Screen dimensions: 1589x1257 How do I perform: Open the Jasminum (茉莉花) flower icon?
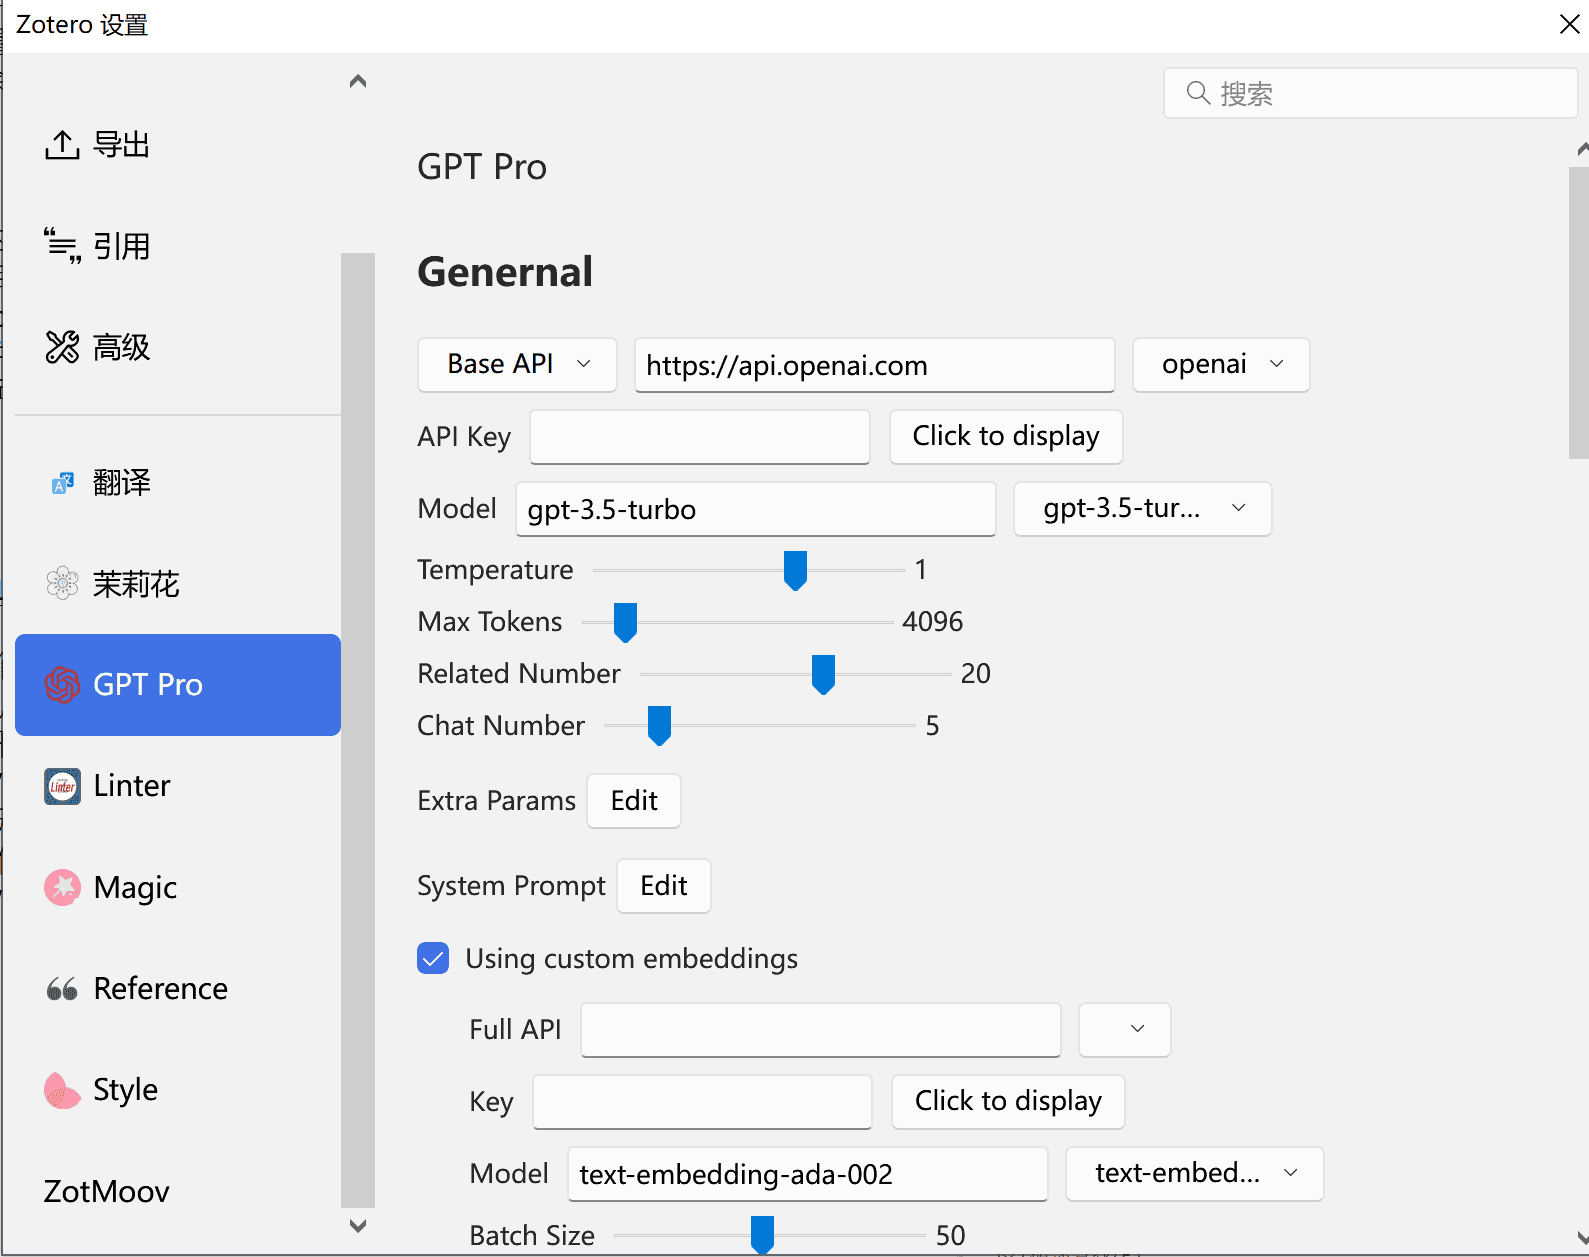[x=62, y=583]
